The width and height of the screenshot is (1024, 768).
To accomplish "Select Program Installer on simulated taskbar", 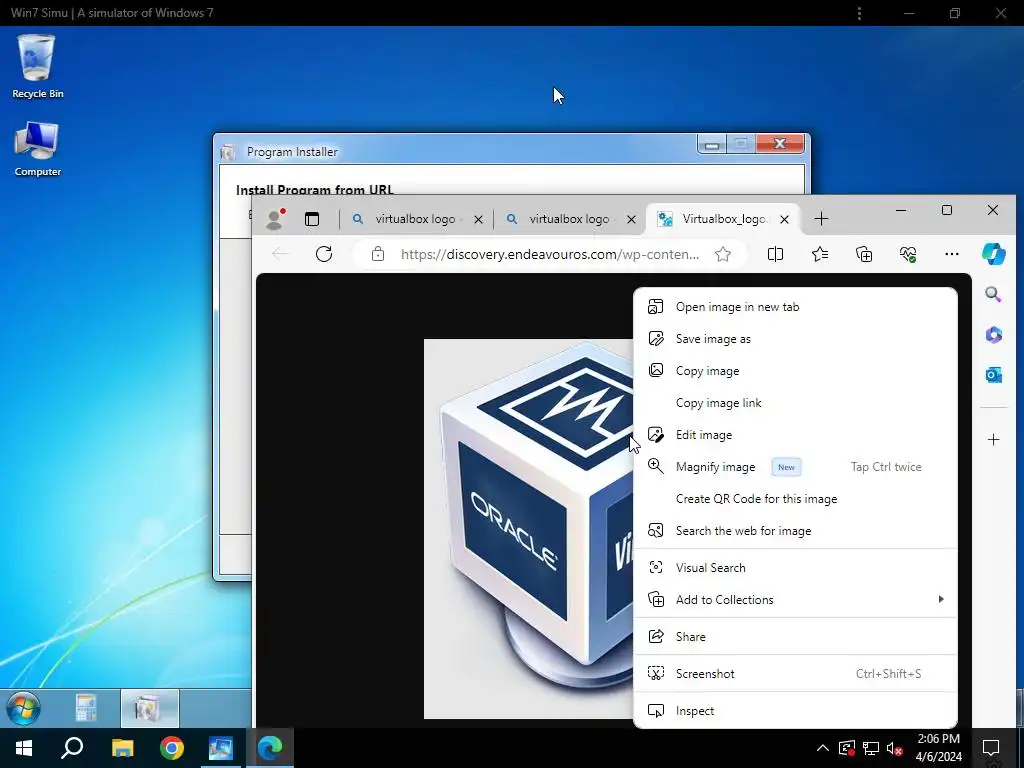I will pyautogui.click(x=150, y=708).
